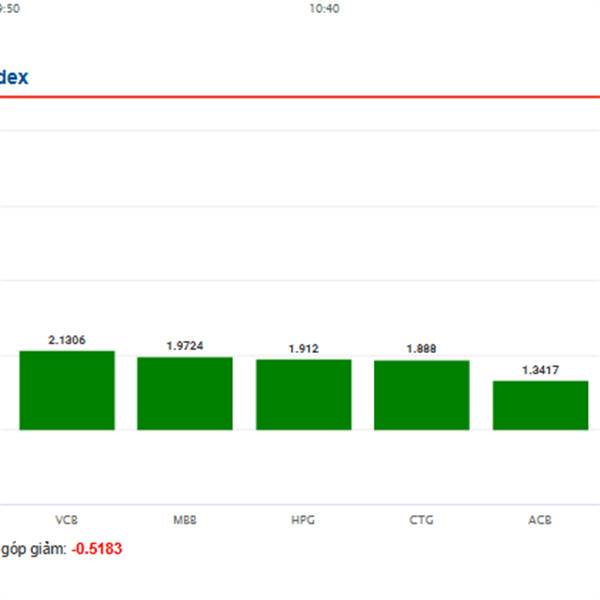Click the -0.5183 red value
600x600 pixels.
click(97, 549)
